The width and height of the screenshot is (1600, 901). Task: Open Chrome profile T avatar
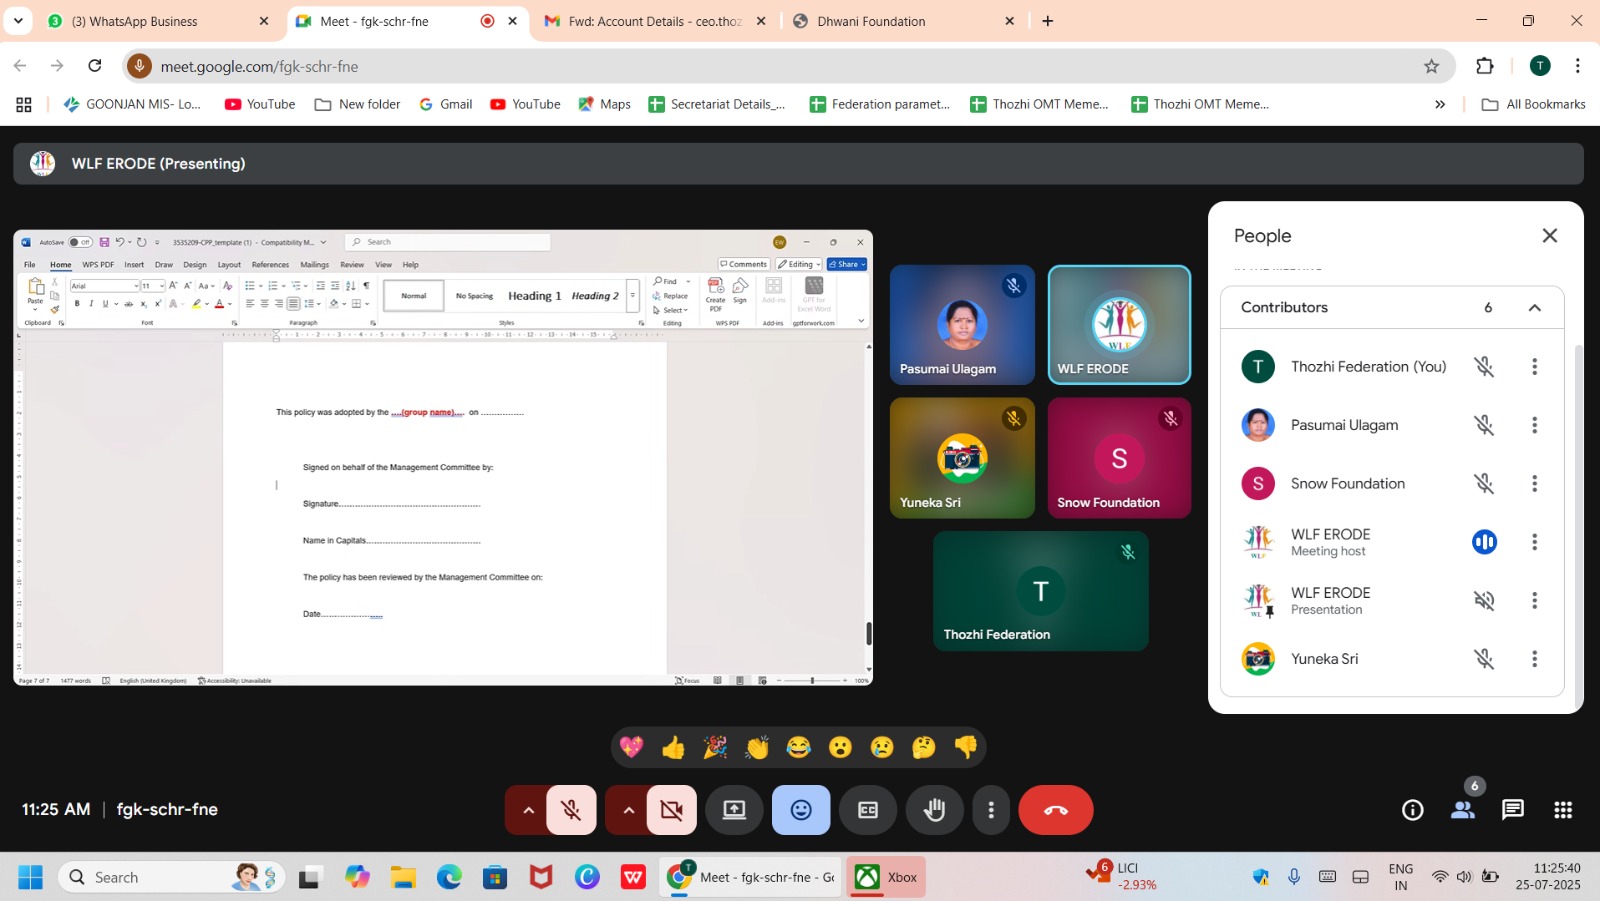1540,66
